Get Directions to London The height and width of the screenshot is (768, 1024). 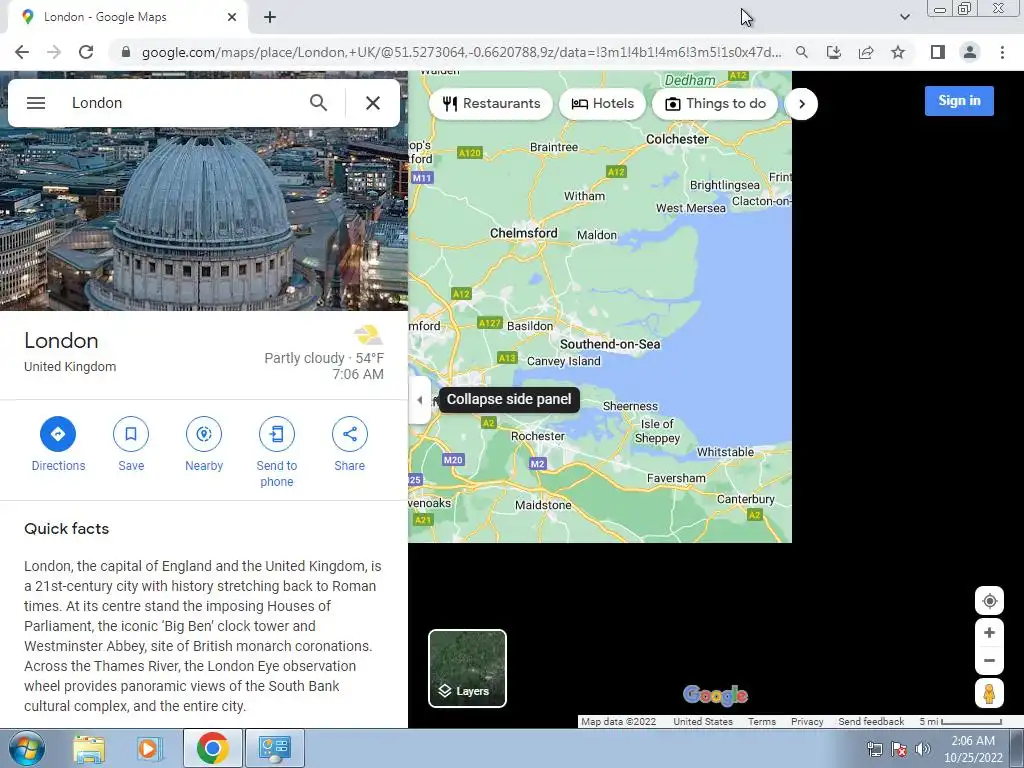pos(58,445)
